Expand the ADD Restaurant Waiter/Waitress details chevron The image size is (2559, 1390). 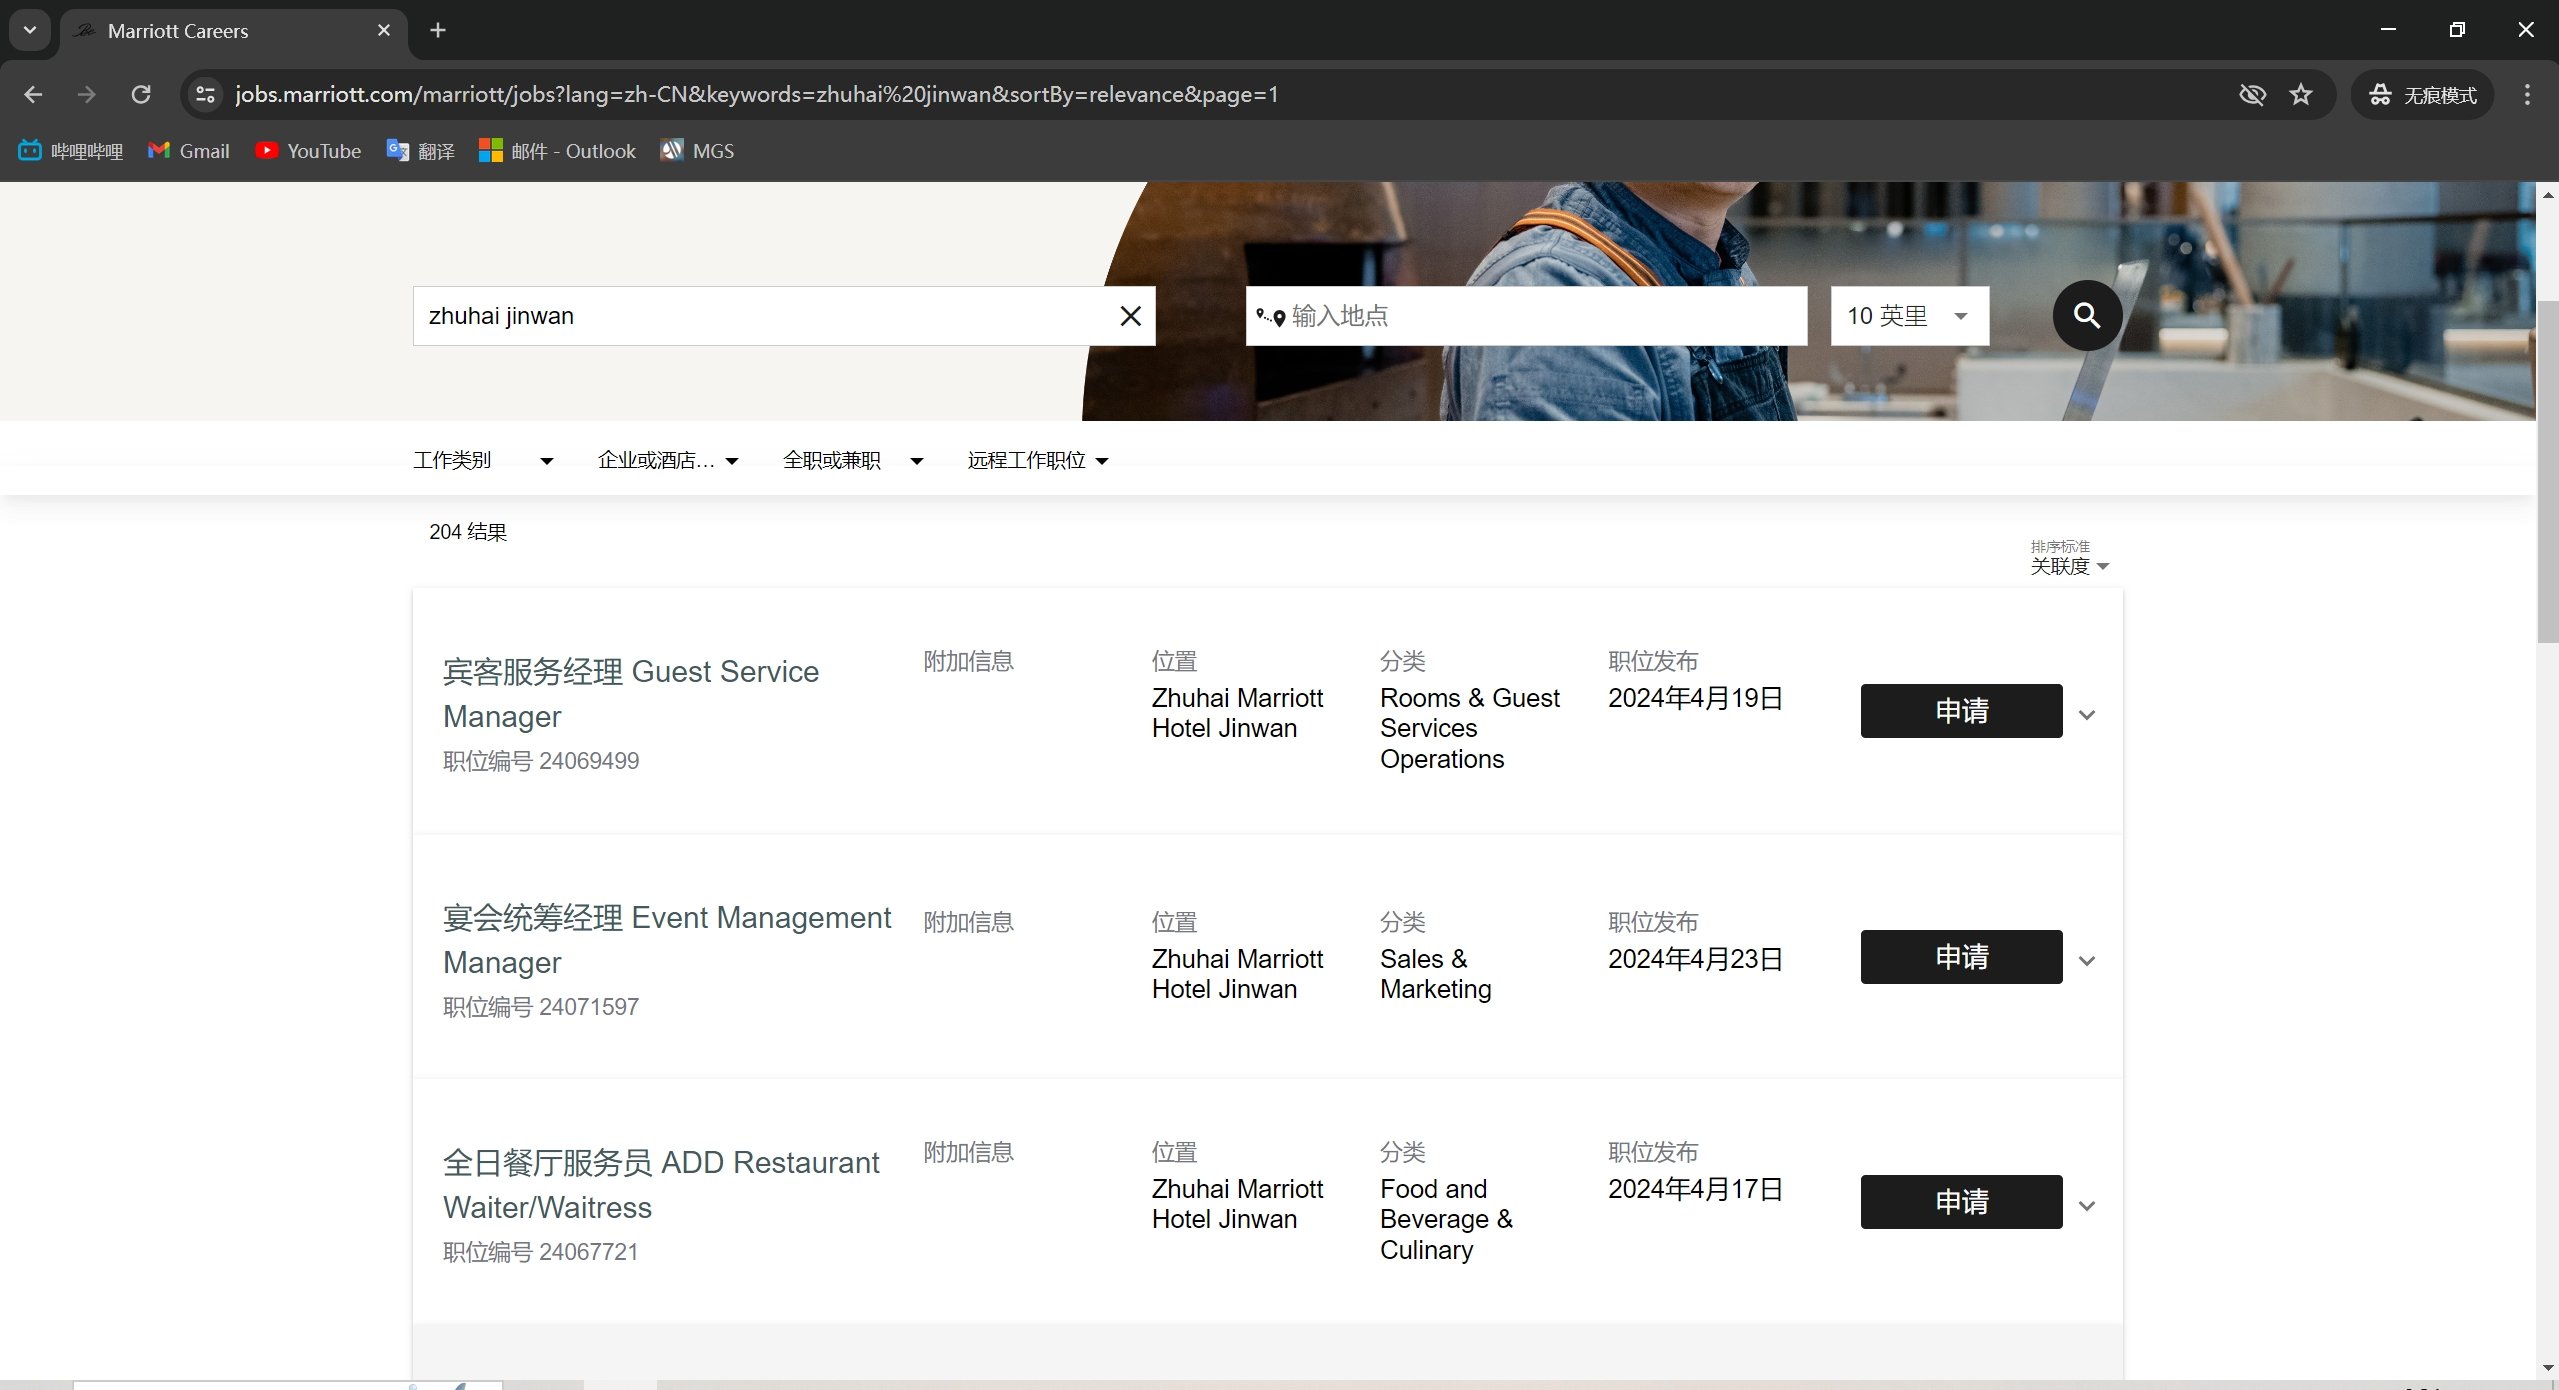click(x=2087, y=1206)
